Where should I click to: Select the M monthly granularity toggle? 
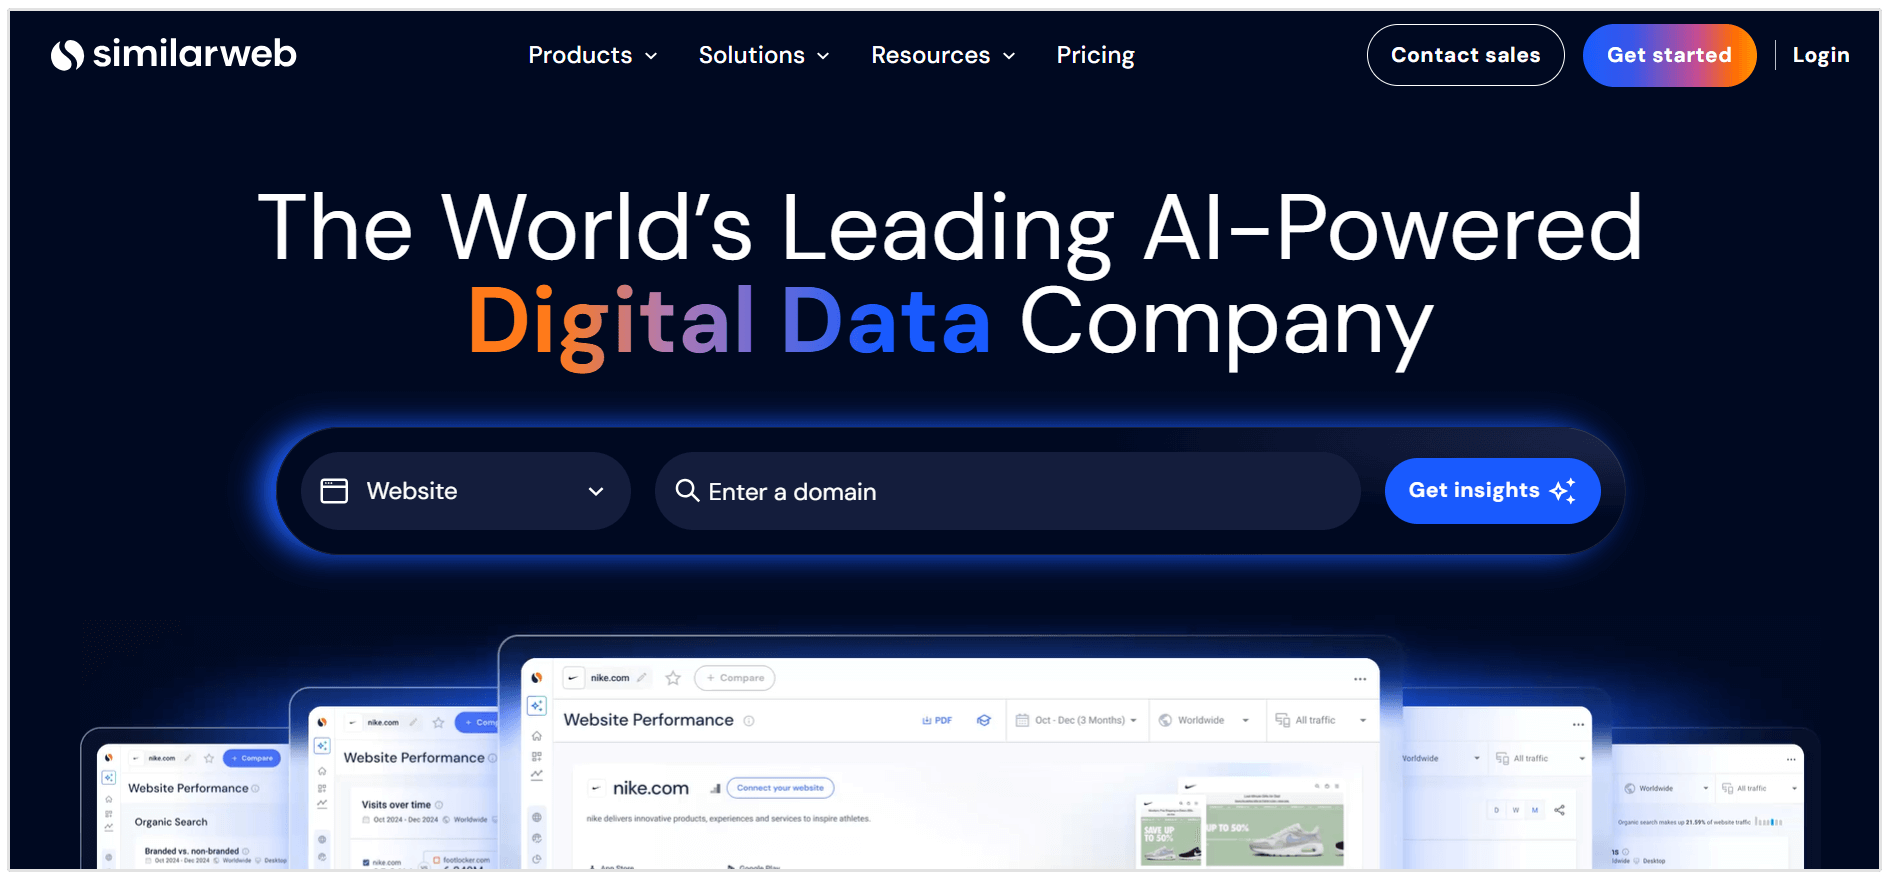pyautogui.click(x=1535, y=810)
